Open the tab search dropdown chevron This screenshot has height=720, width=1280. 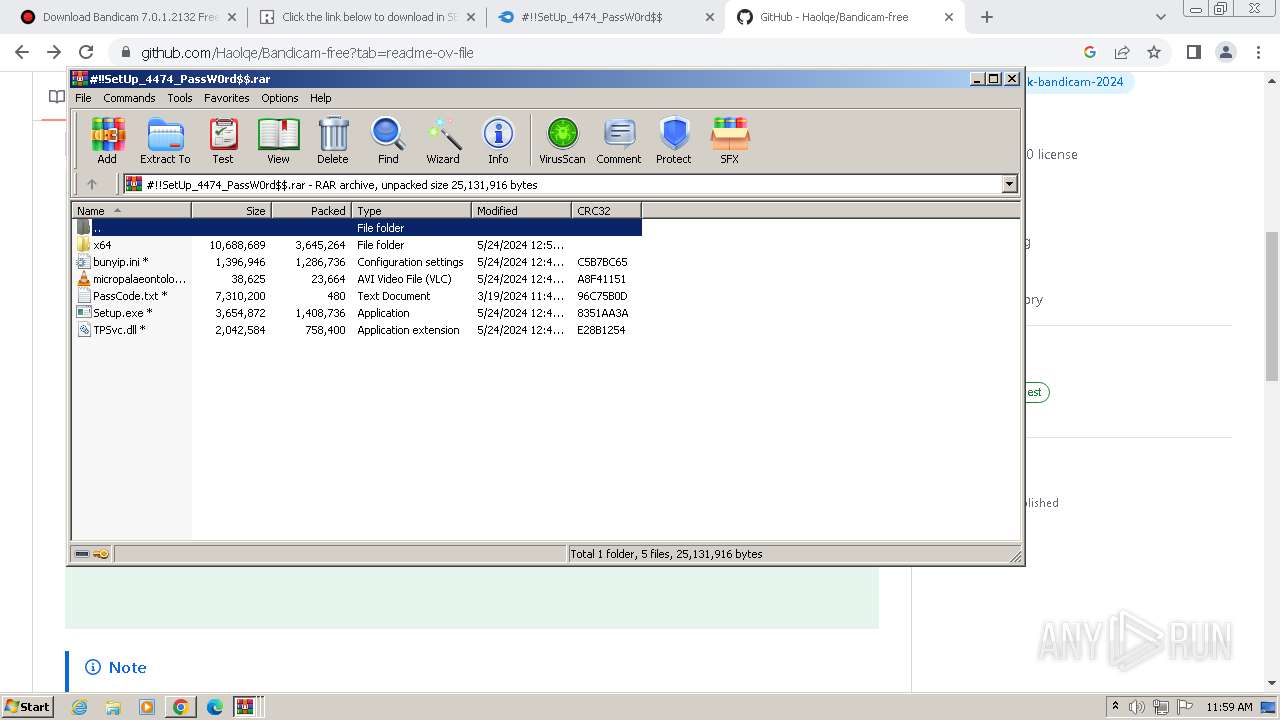(1160, 17)
